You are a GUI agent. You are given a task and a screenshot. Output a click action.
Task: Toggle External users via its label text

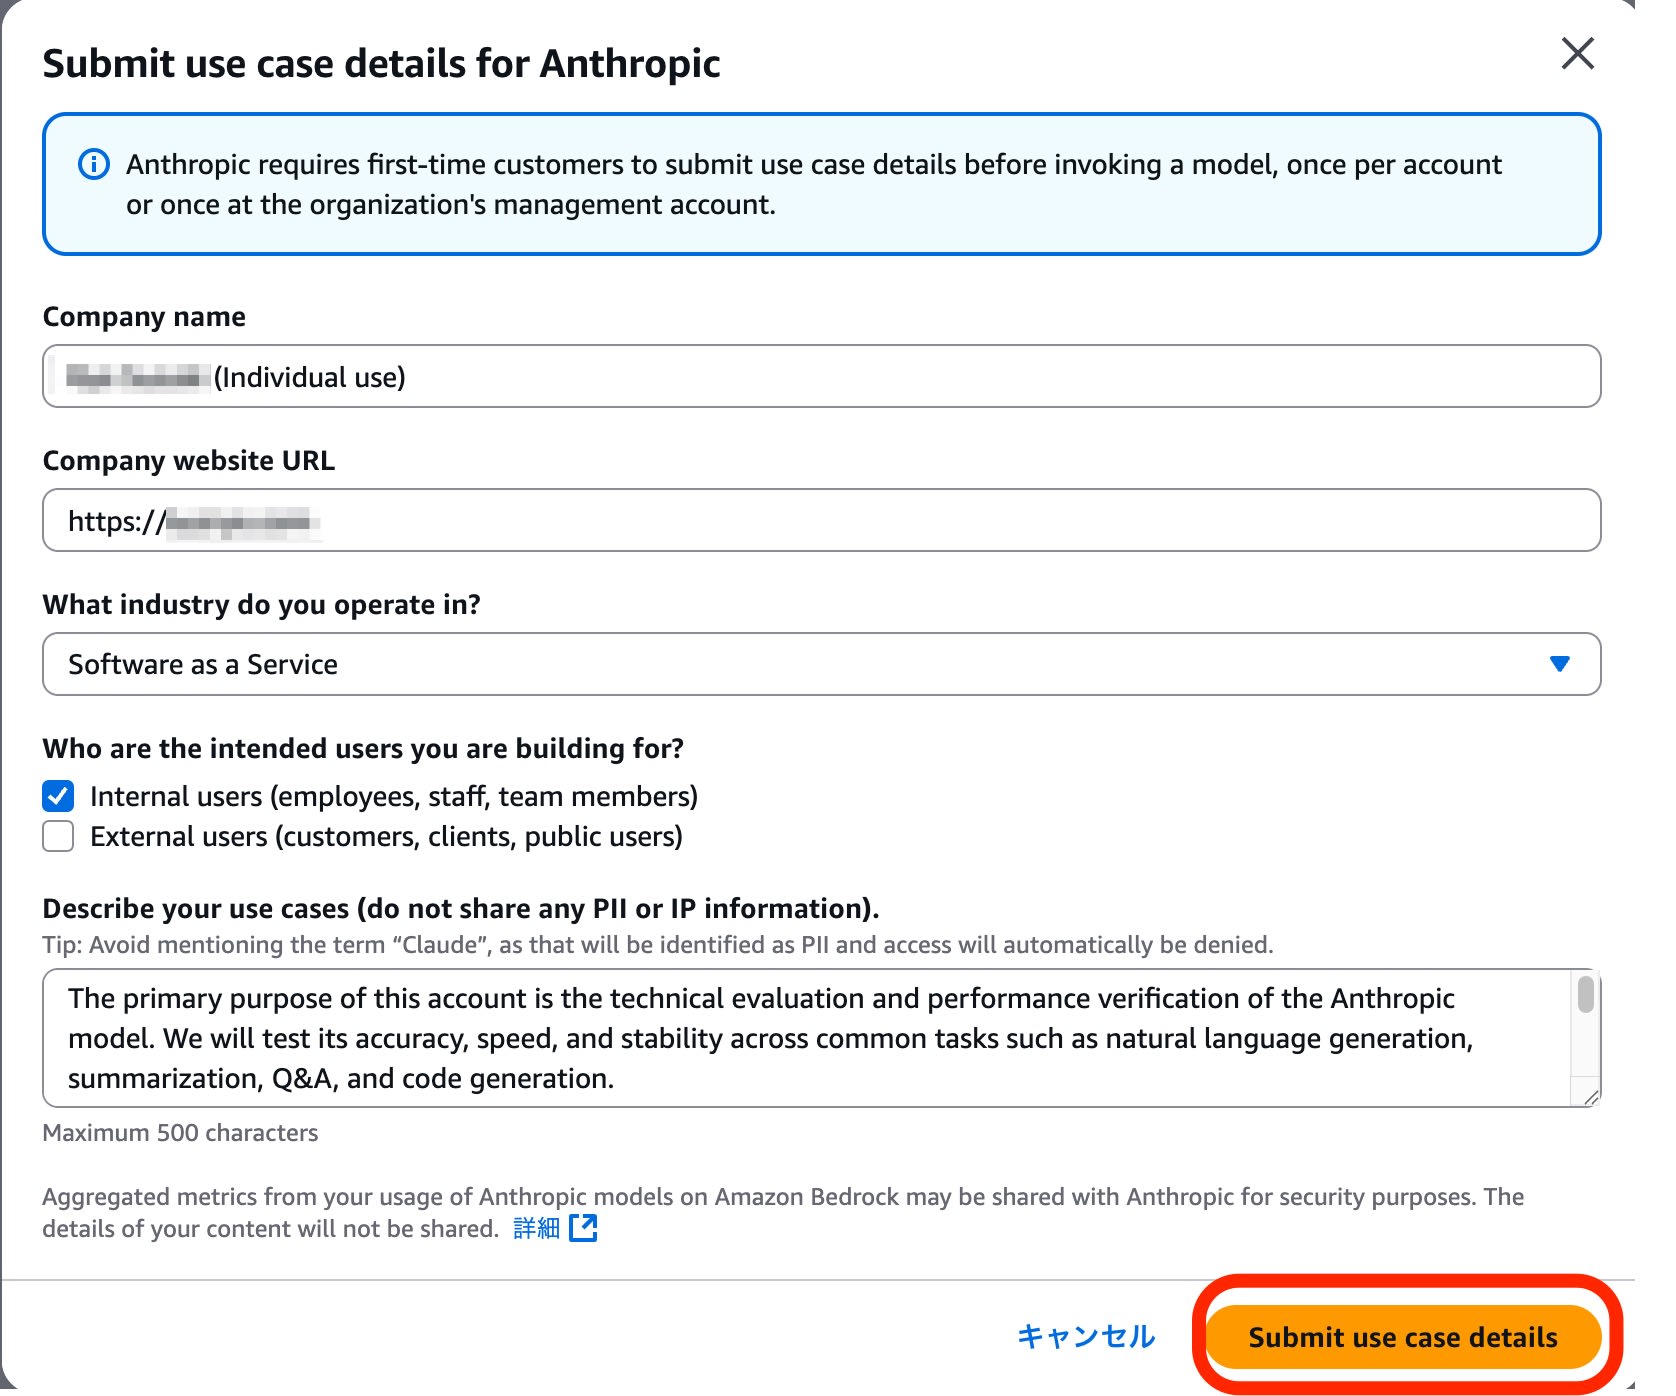click(386, 836)
